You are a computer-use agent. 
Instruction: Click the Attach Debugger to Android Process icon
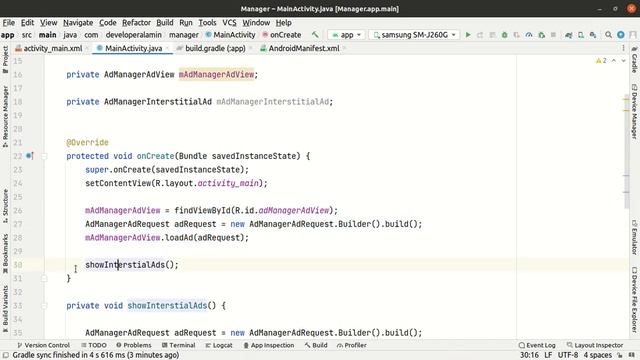click(x=542, y=35)
